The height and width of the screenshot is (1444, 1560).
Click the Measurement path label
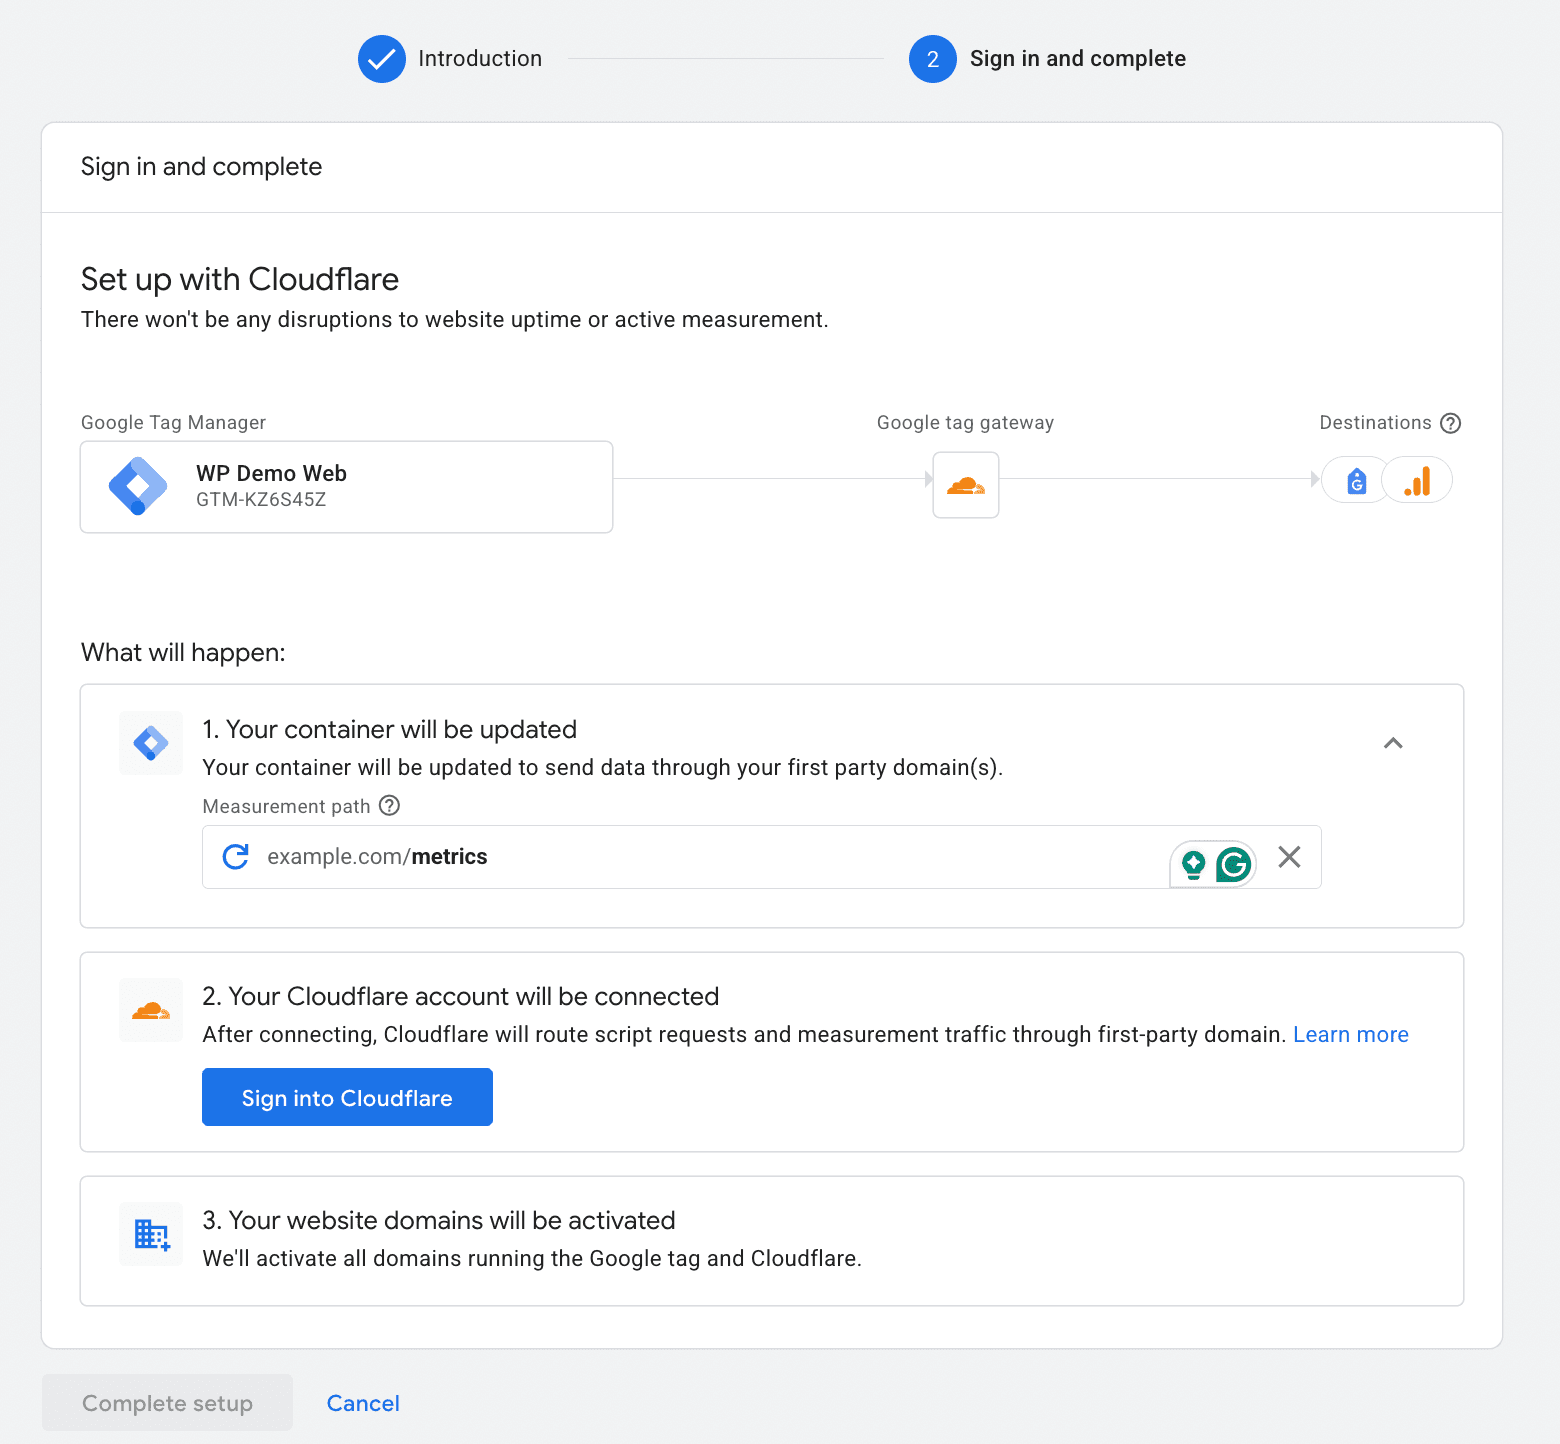tap(286, 806)
